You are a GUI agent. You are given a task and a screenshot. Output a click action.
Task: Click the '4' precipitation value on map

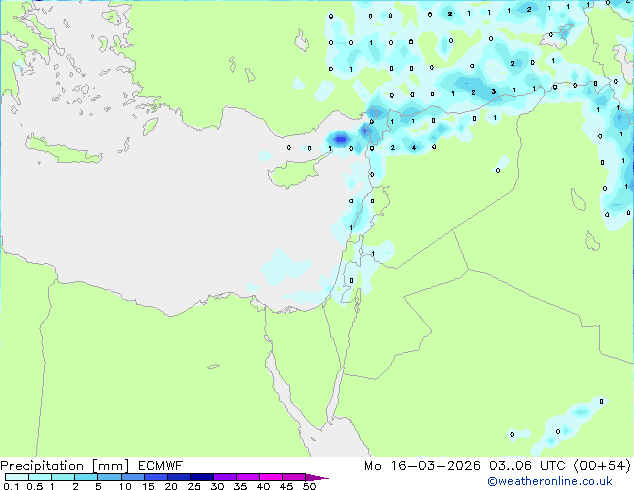pos(414,148)
